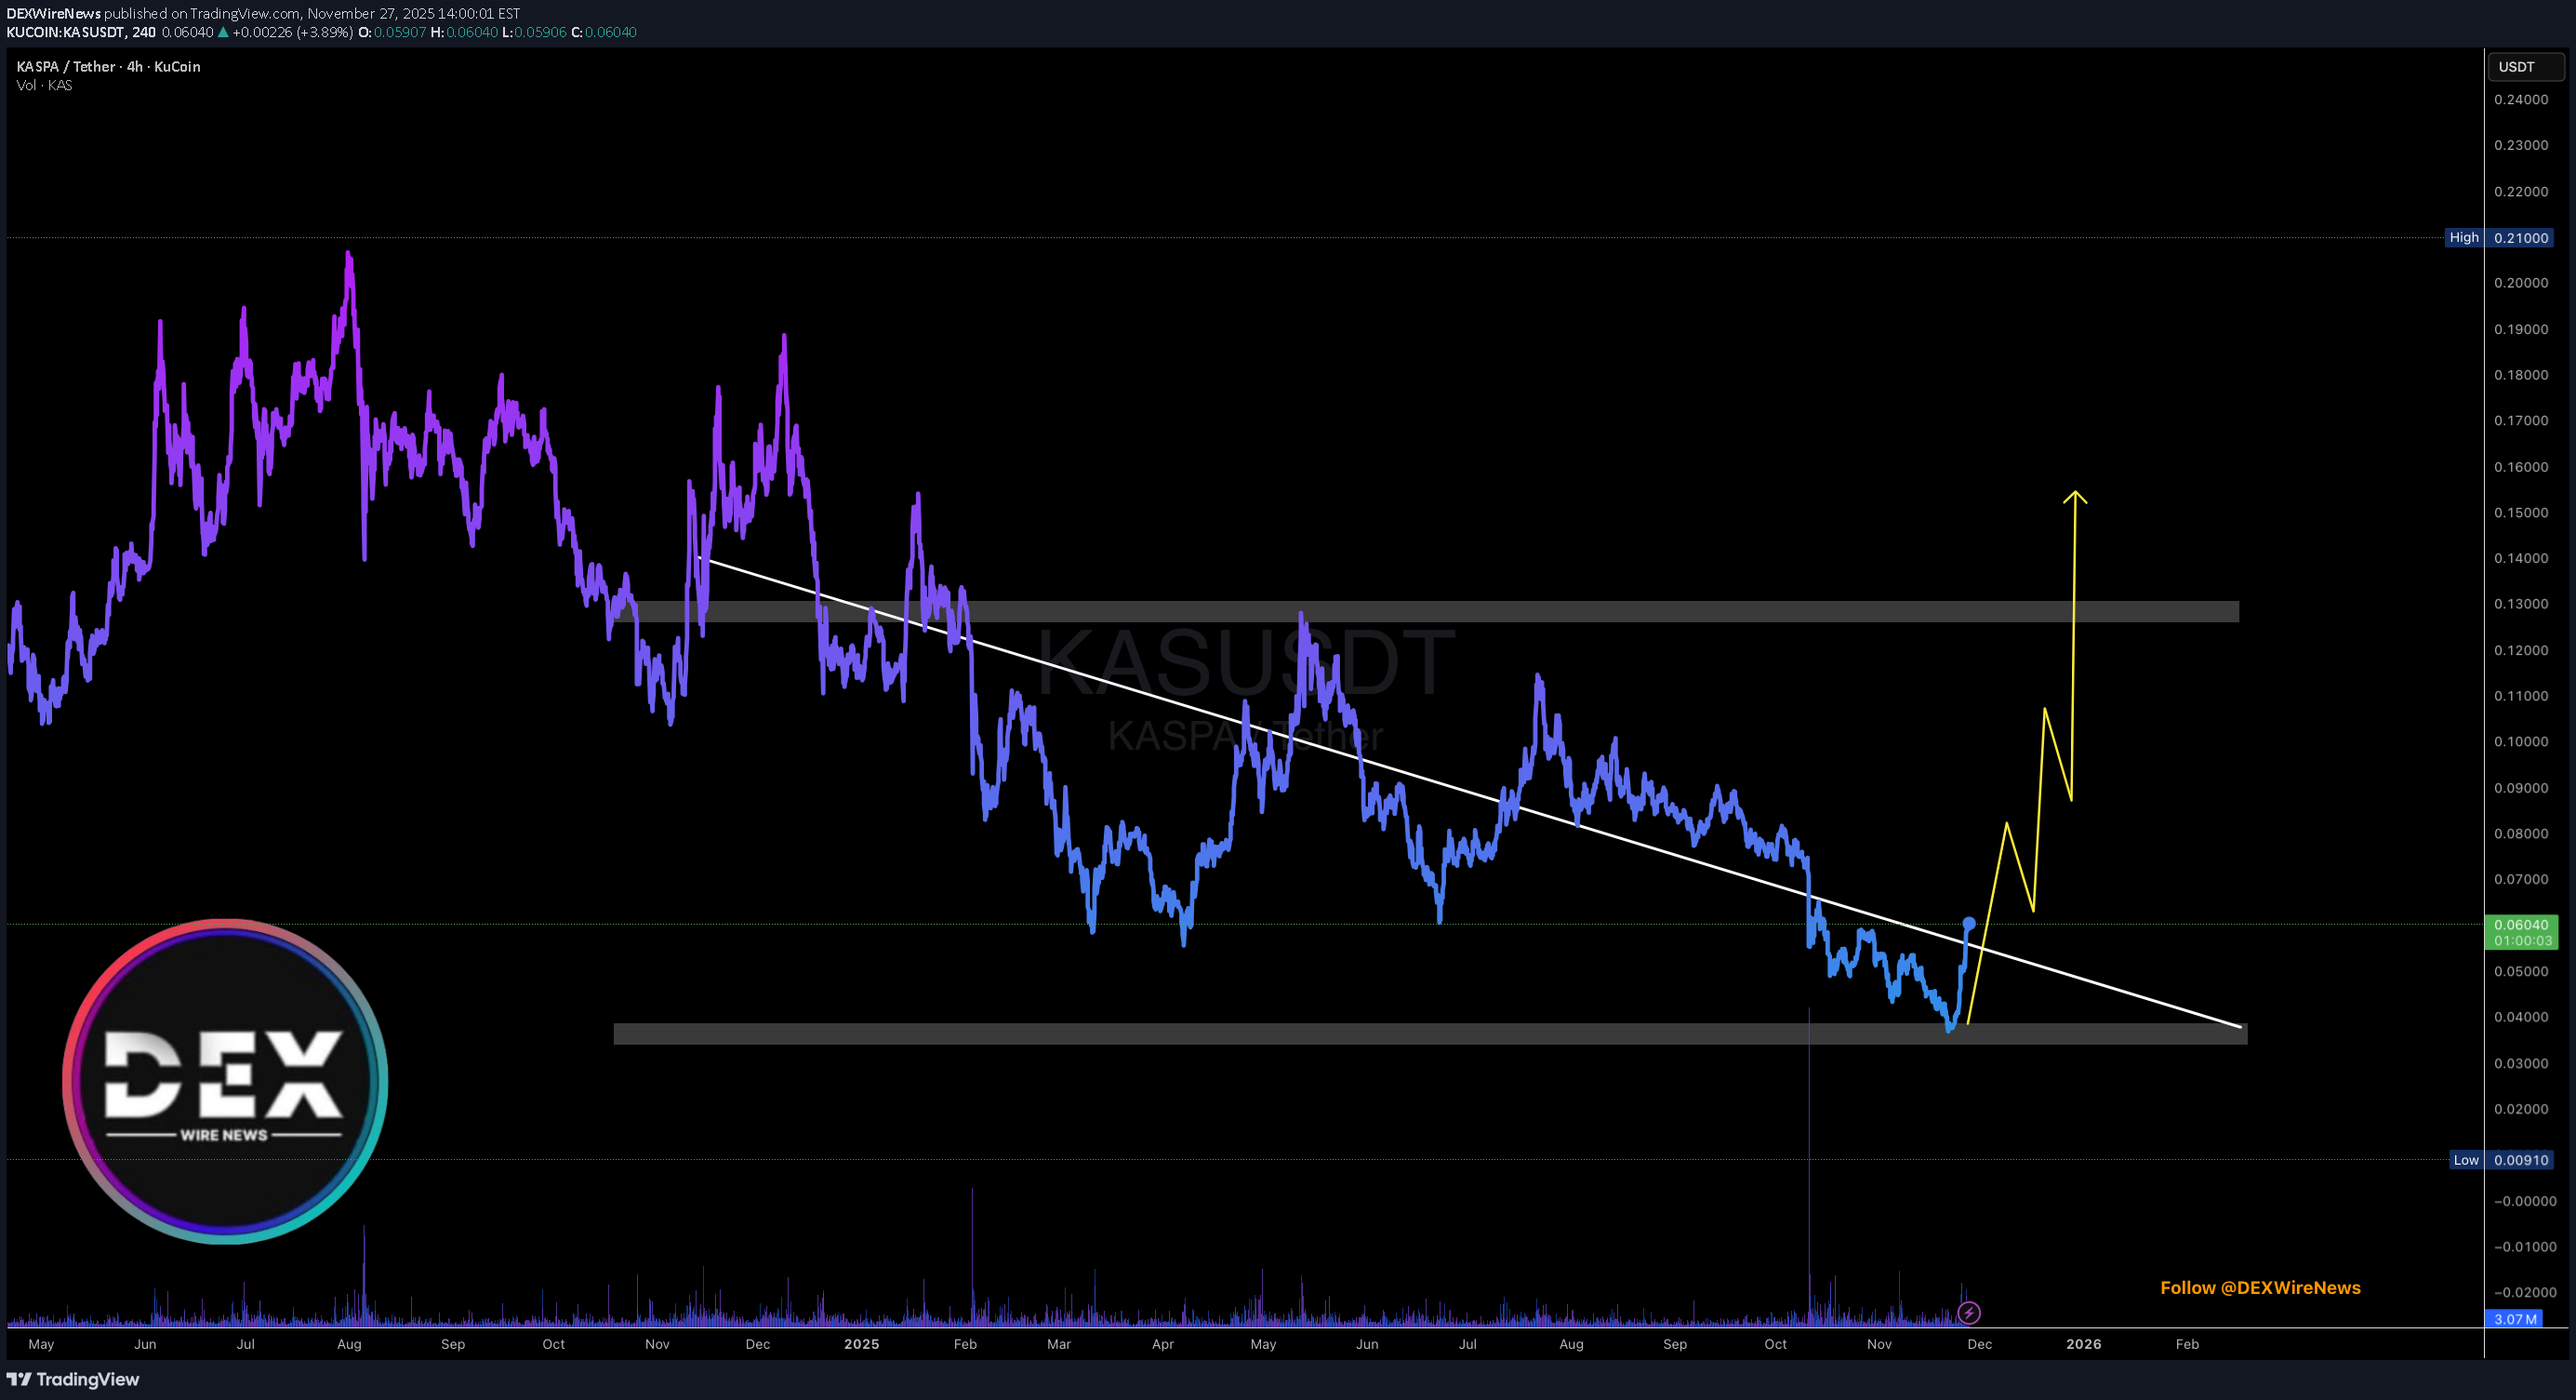Click the Follow @DEXWireNews text
This screenshot has height=1400, width=2576.
(x=2259, y=1288)
